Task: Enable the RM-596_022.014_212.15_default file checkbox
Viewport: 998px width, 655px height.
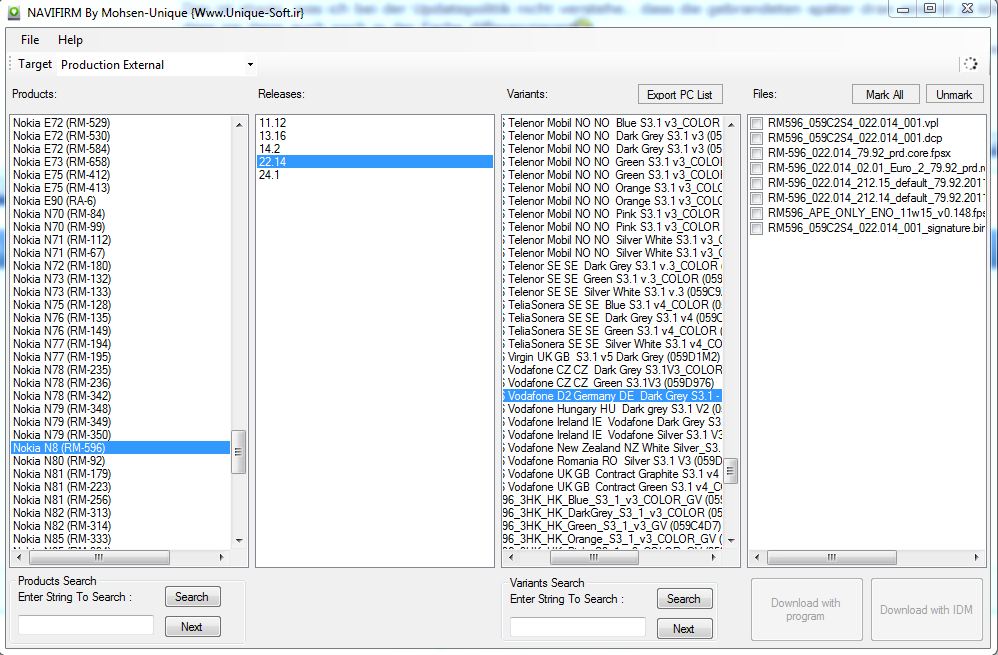Action: coord(757,183)
